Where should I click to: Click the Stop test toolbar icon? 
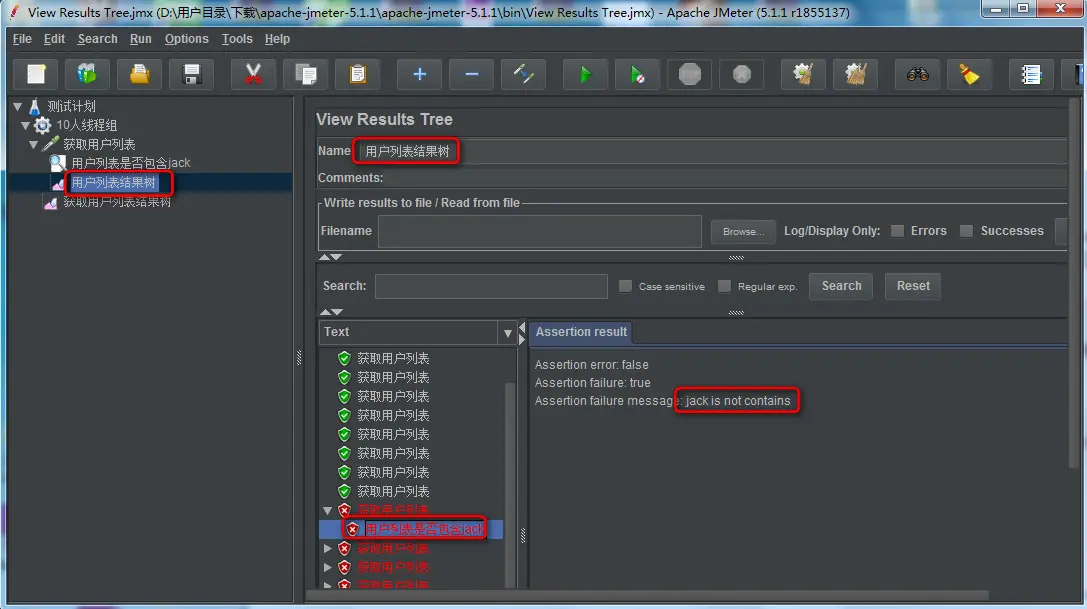[690, 74]
